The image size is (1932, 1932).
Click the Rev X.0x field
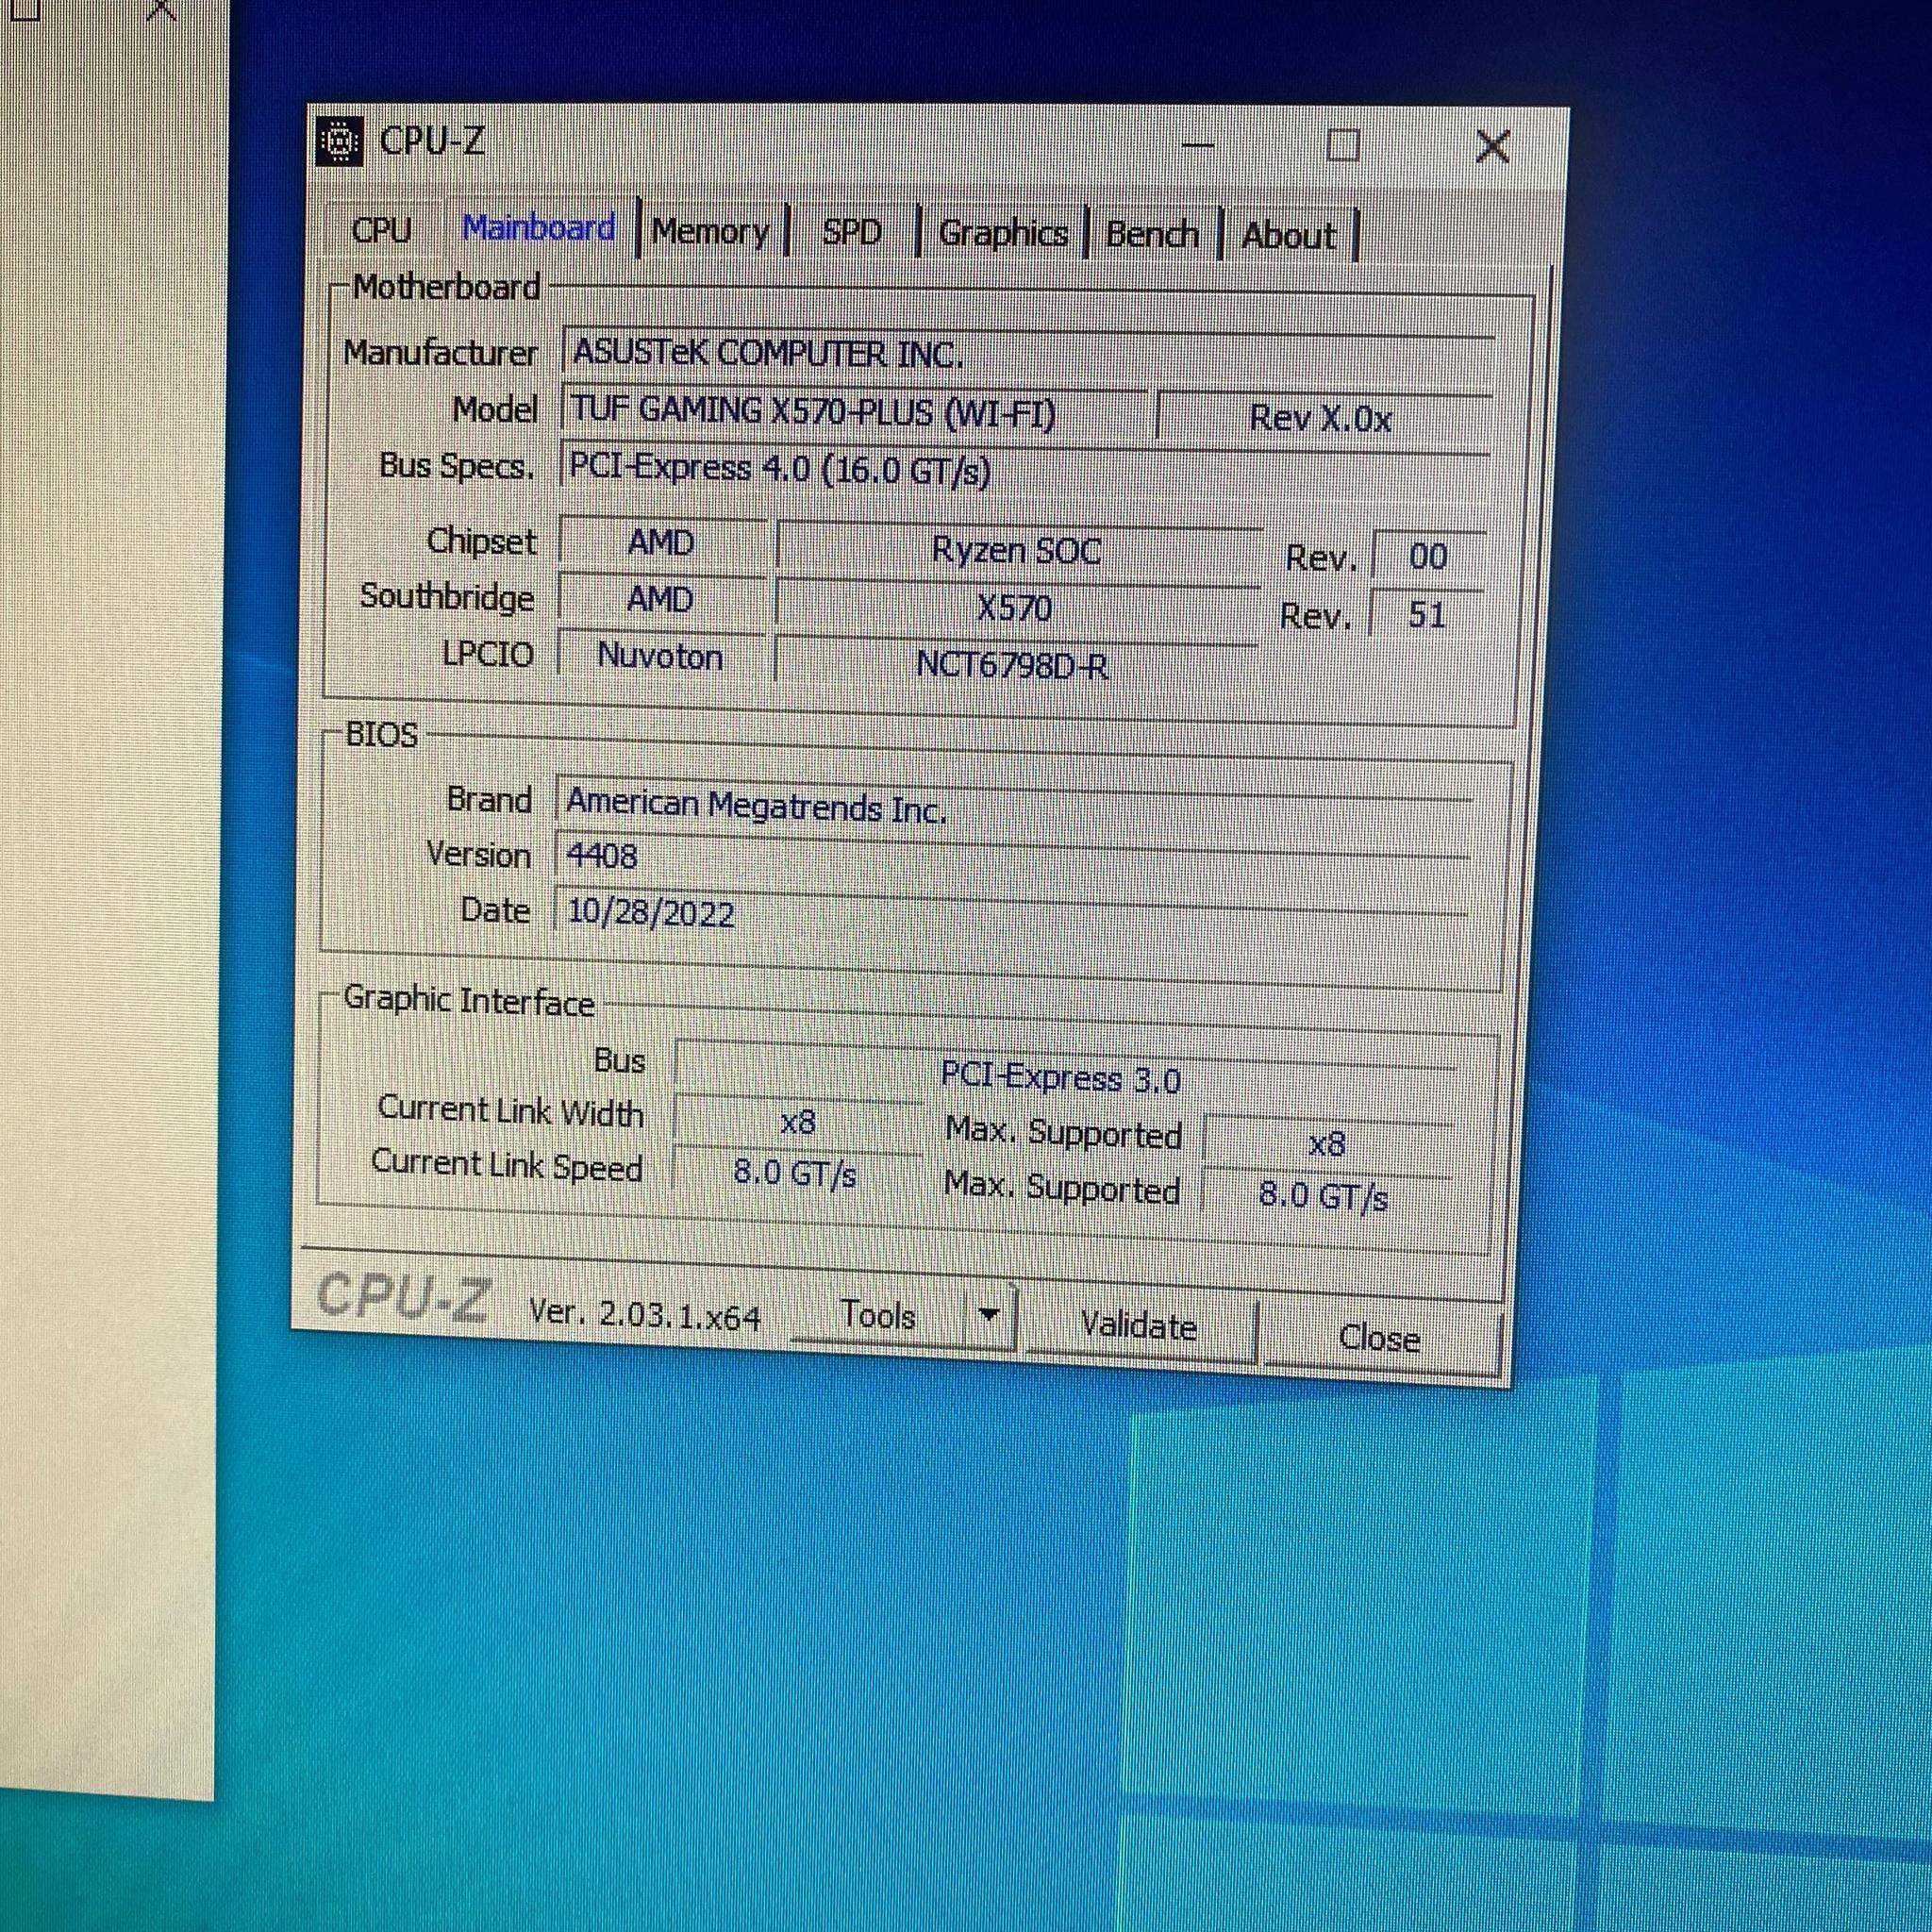(x=1322, y=417)
